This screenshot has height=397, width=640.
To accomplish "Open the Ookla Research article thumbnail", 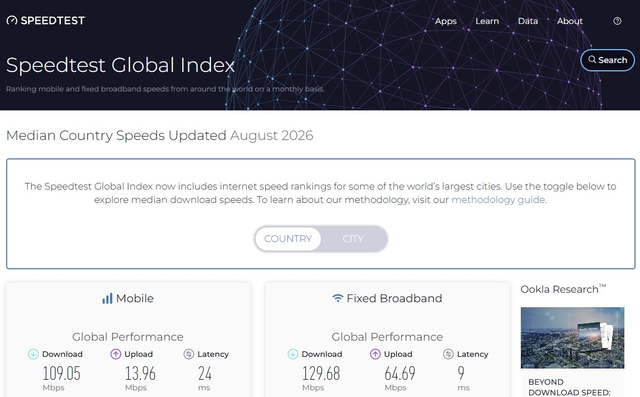I will point(572,338).
